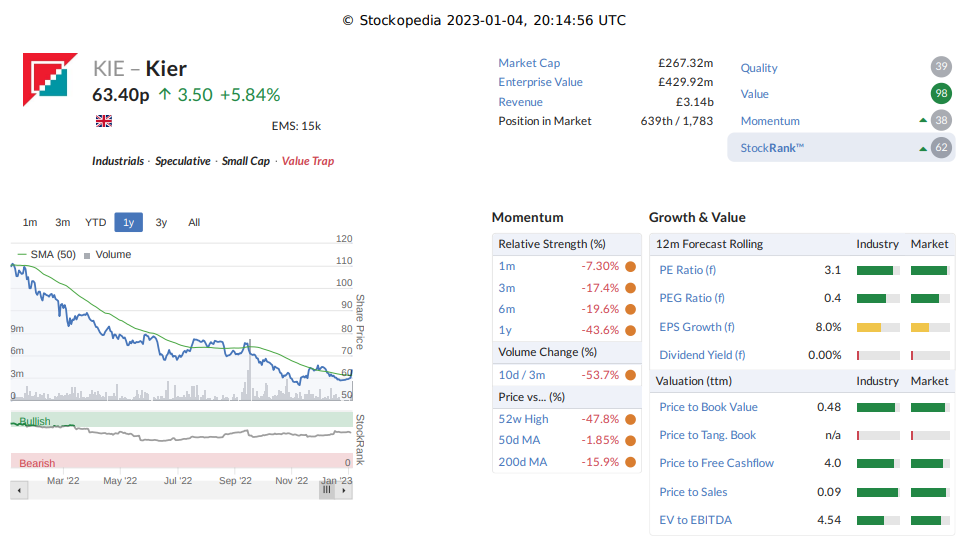Open the Momentum rank link

tap(770, 121)
